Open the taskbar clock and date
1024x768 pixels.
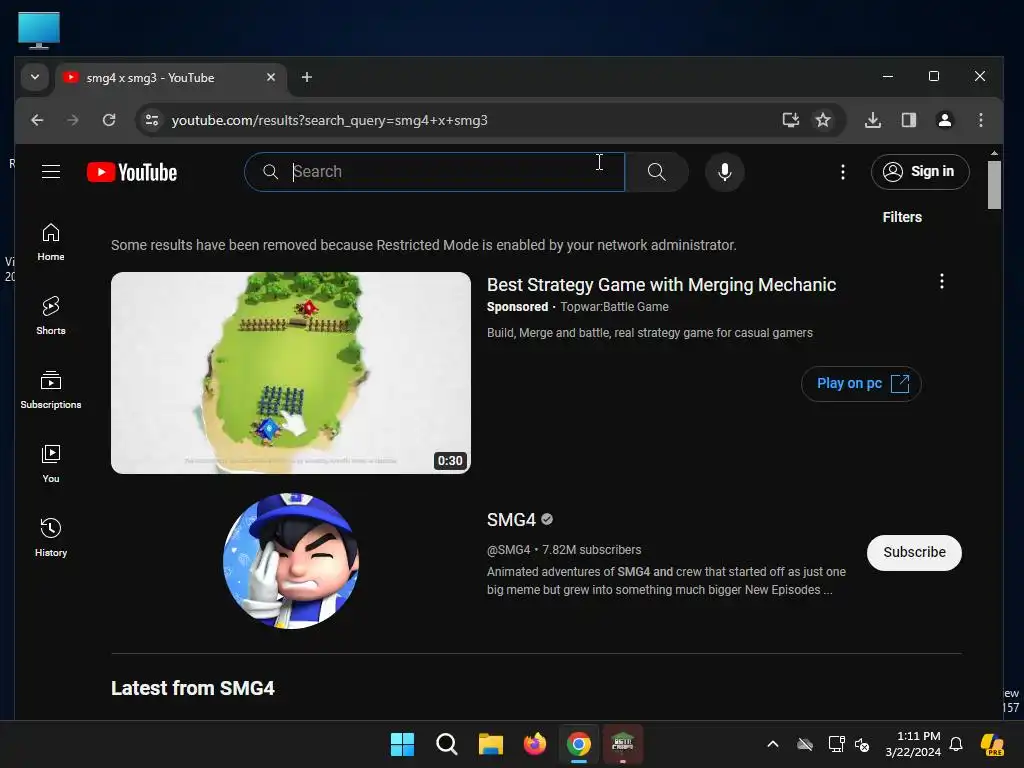click(x=913, y=744)
